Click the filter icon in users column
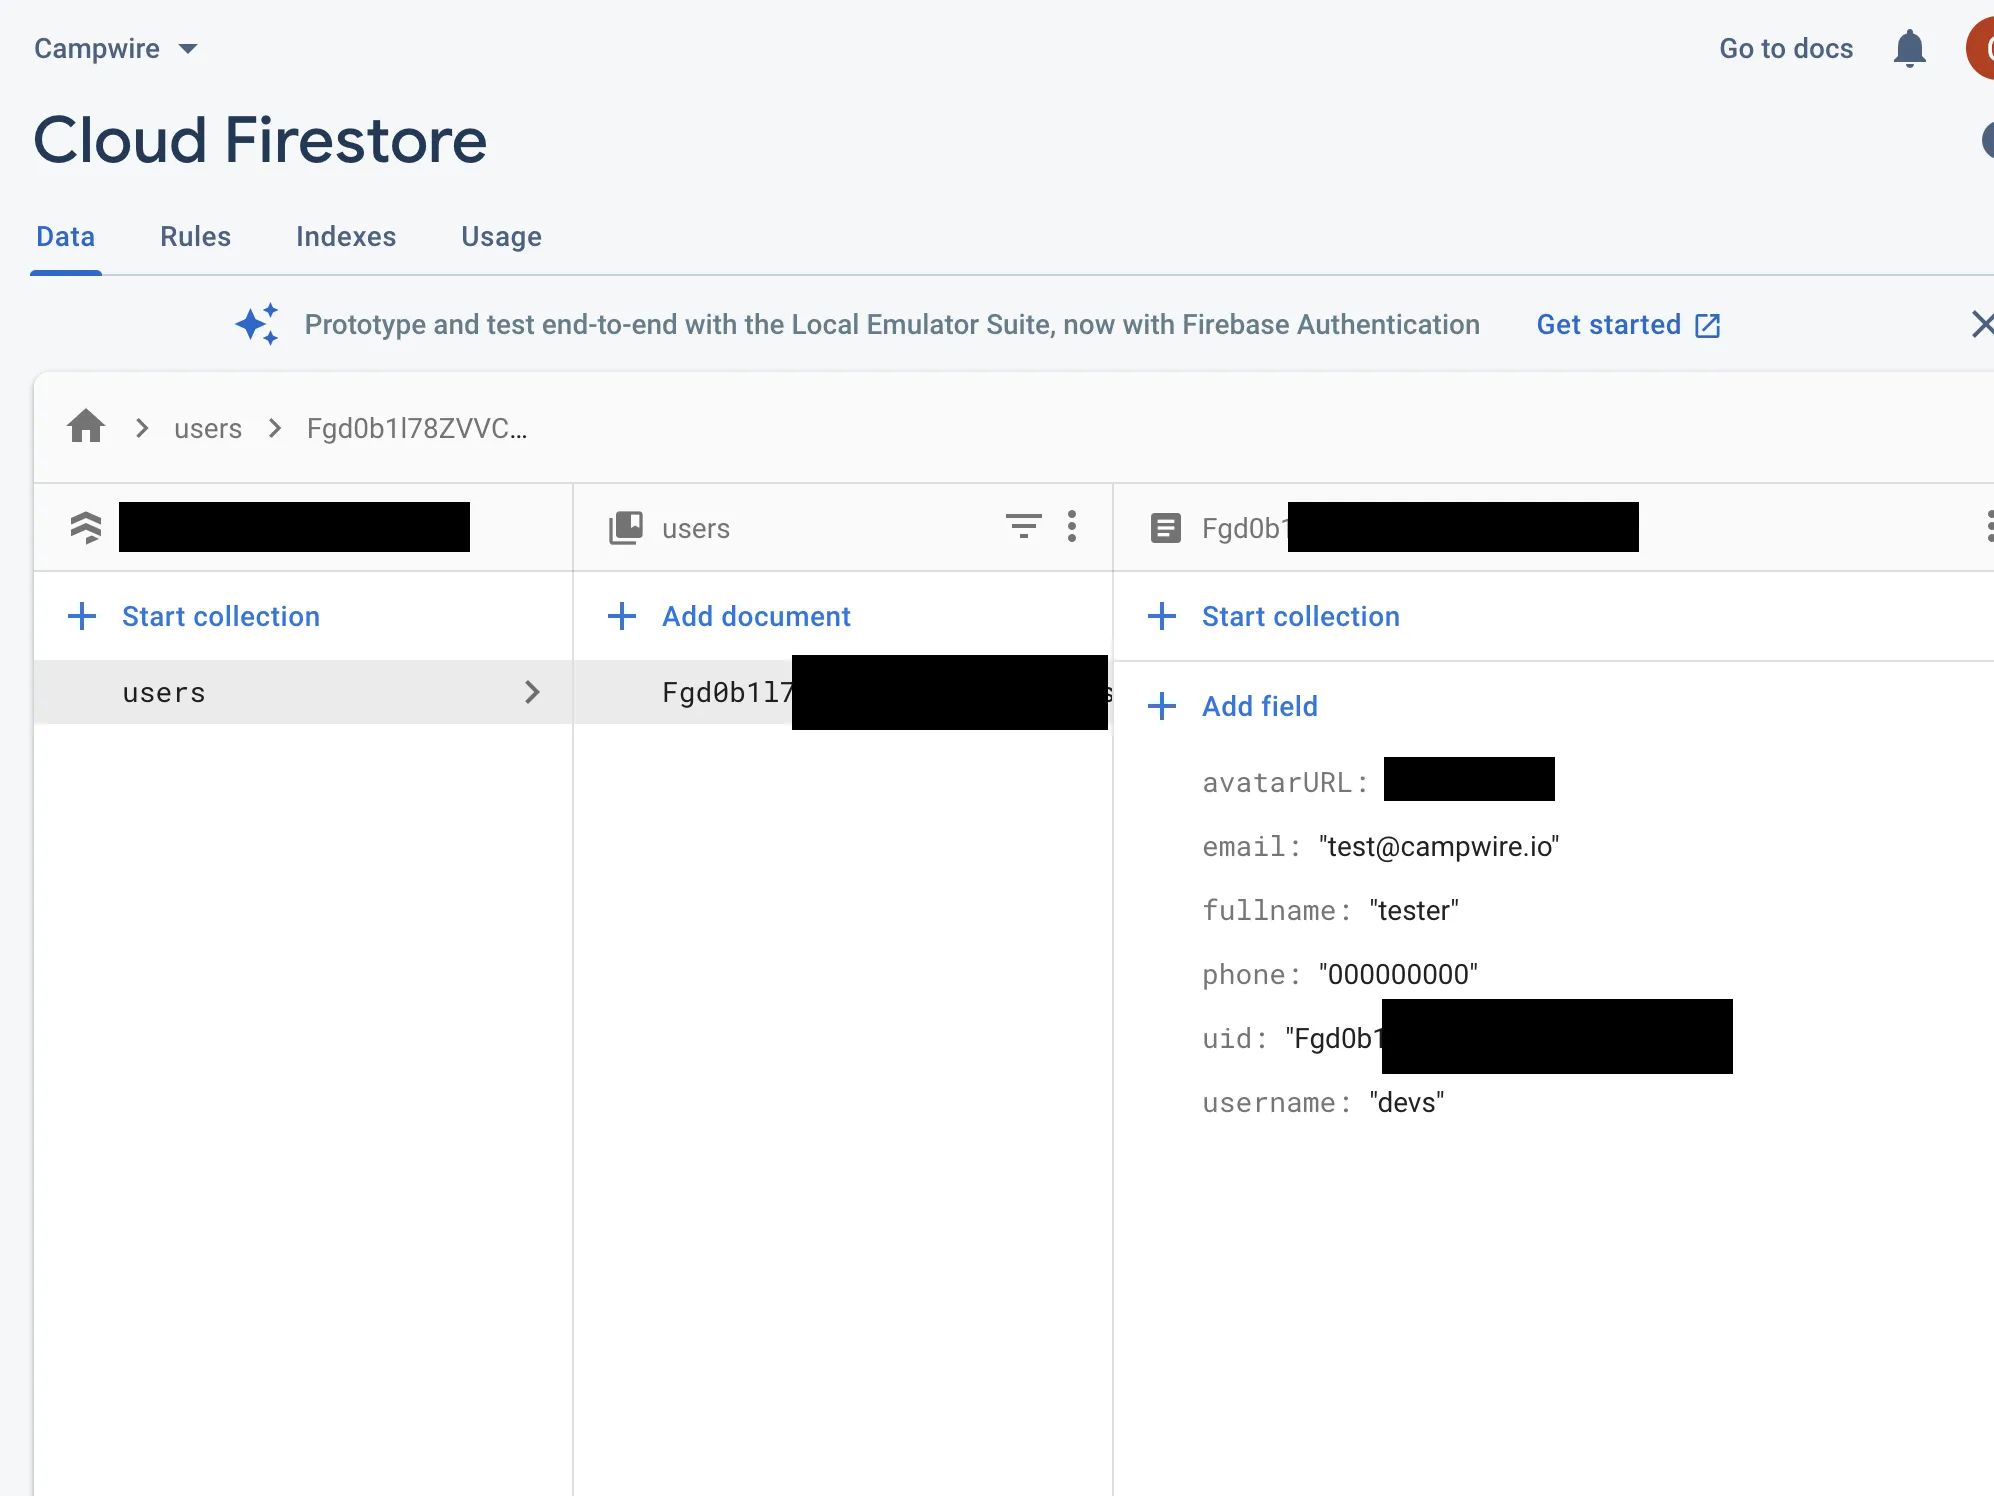 tap(1022, 526)
